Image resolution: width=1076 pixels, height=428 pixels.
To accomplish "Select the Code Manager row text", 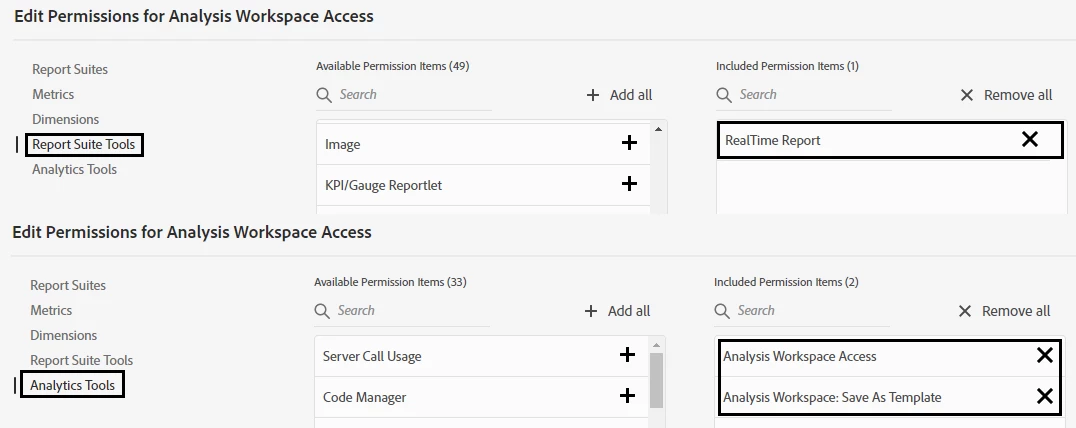I will pos(364,397).
